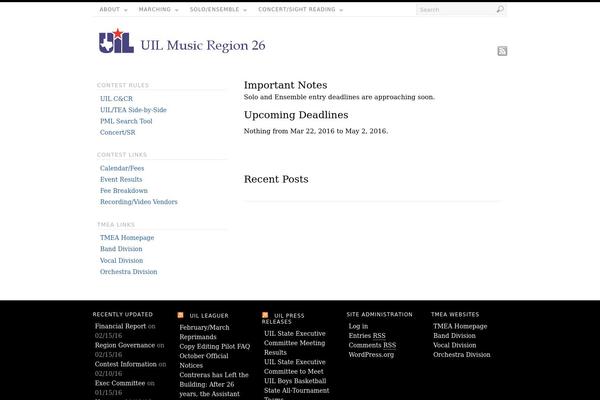This screenshot has height=400, width=600.
Task: Open footer Vocal Division link
Action: pyautogui.click(x=455, y=345)
